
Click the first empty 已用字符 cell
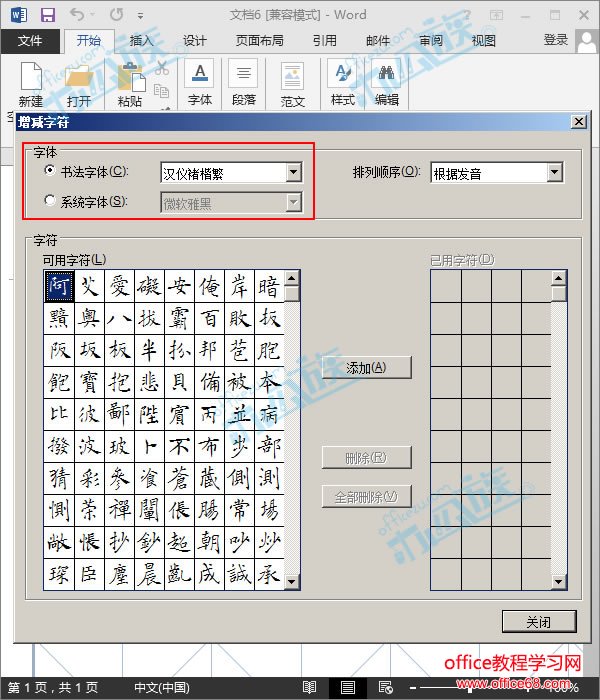pos(446,287)
